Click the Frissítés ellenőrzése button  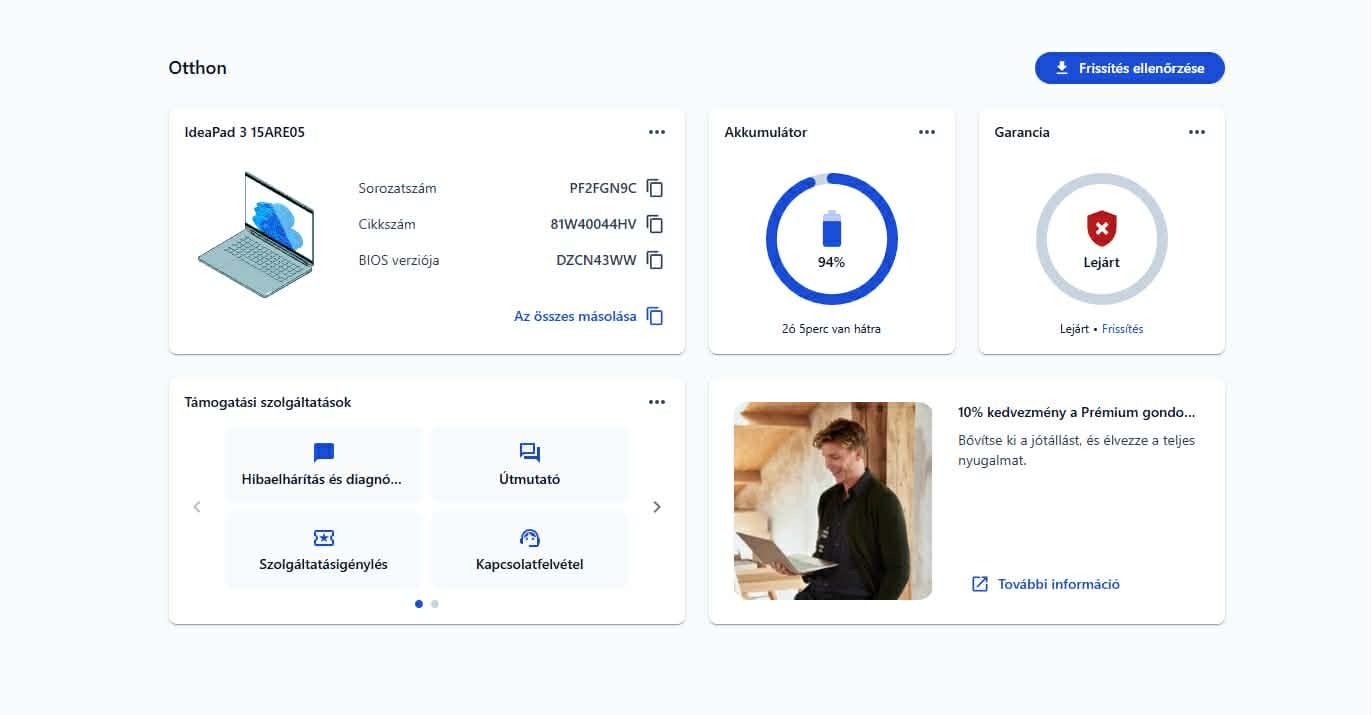pyautogui.click(x=1129, y=68)
